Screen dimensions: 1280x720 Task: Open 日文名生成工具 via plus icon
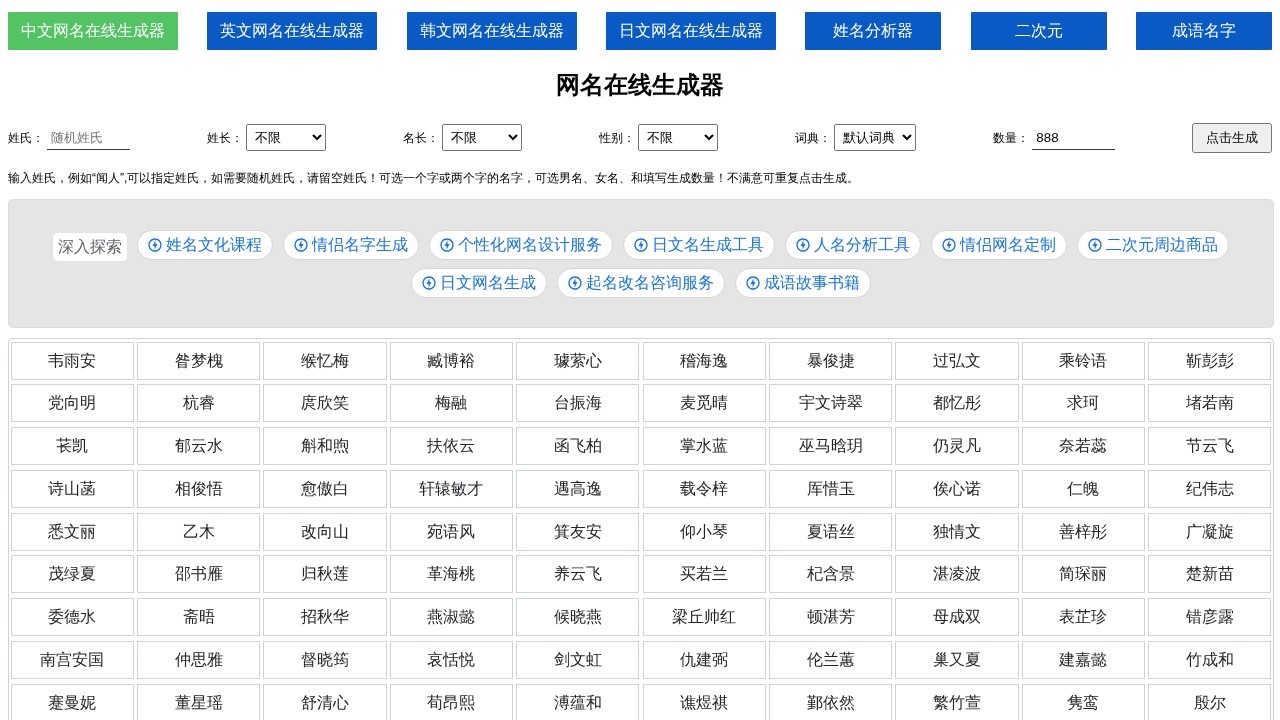[x=640, y=245]
